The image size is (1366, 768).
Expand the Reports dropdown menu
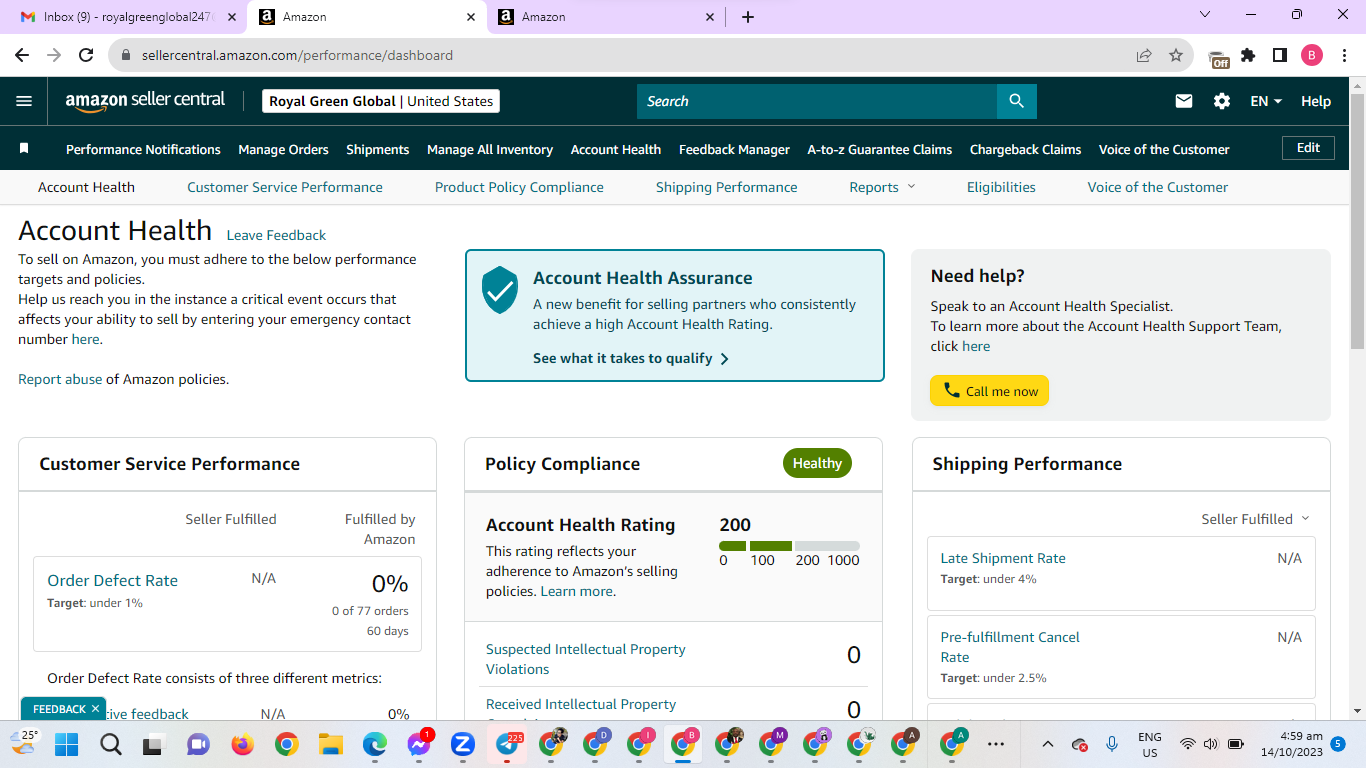[883, 187]
